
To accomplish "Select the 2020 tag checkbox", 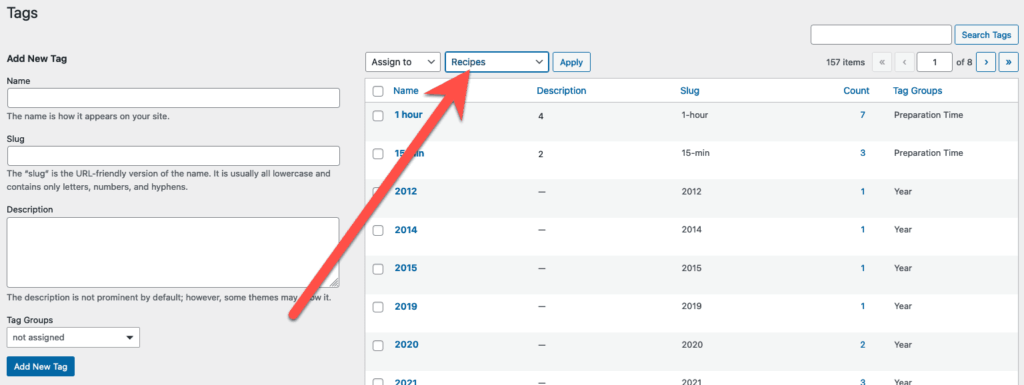I will pos(378,345).
